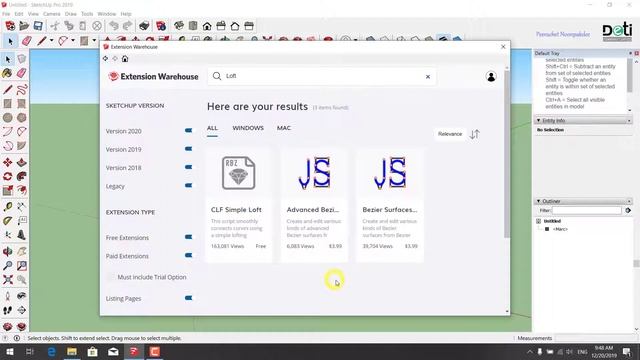Open the CLF Simple Loft extension card
This screenshot has height=360, width=640.
click(239, 205)
